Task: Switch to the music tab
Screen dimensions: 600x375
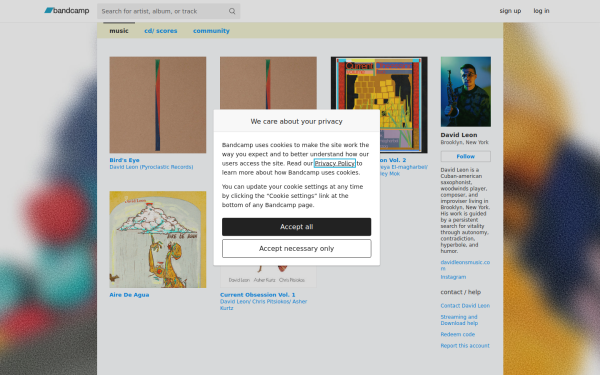Action: [119, 31]
